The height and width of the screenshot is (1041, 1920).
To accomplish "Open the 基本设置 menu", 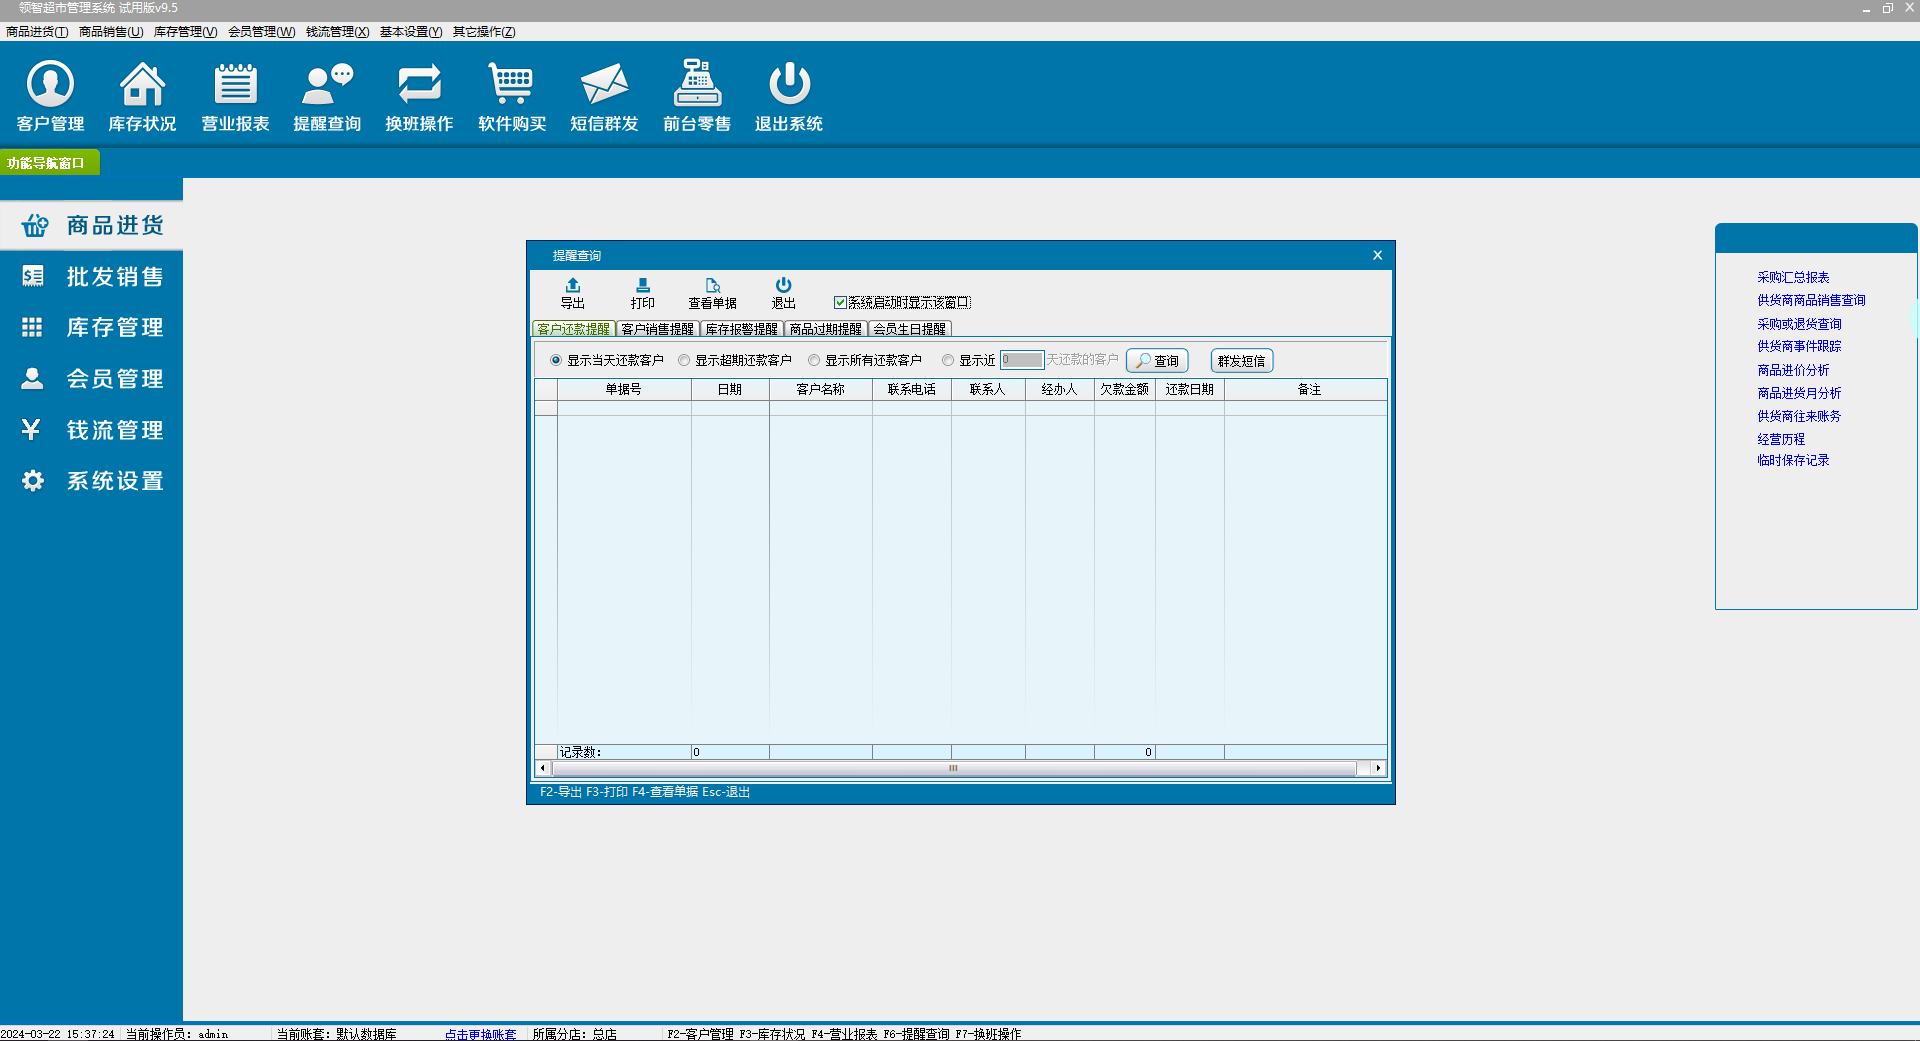I will [x=410, y=32].
